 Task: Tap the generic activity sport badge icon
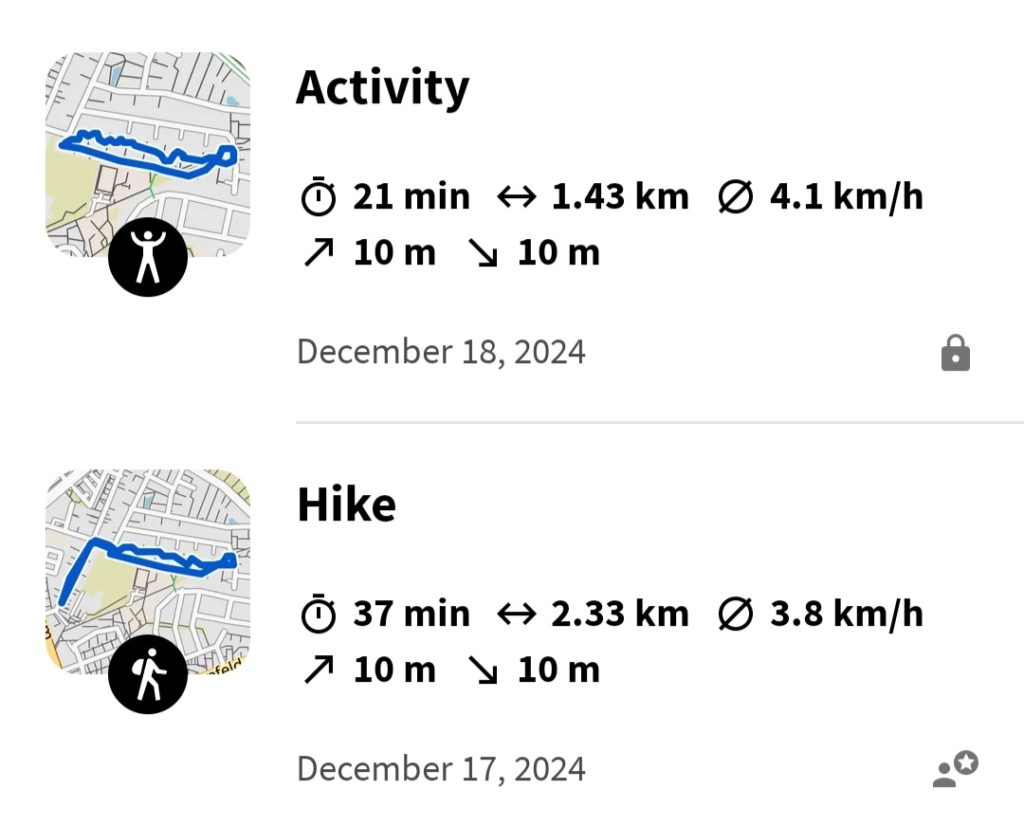click(x=148, y=257)
